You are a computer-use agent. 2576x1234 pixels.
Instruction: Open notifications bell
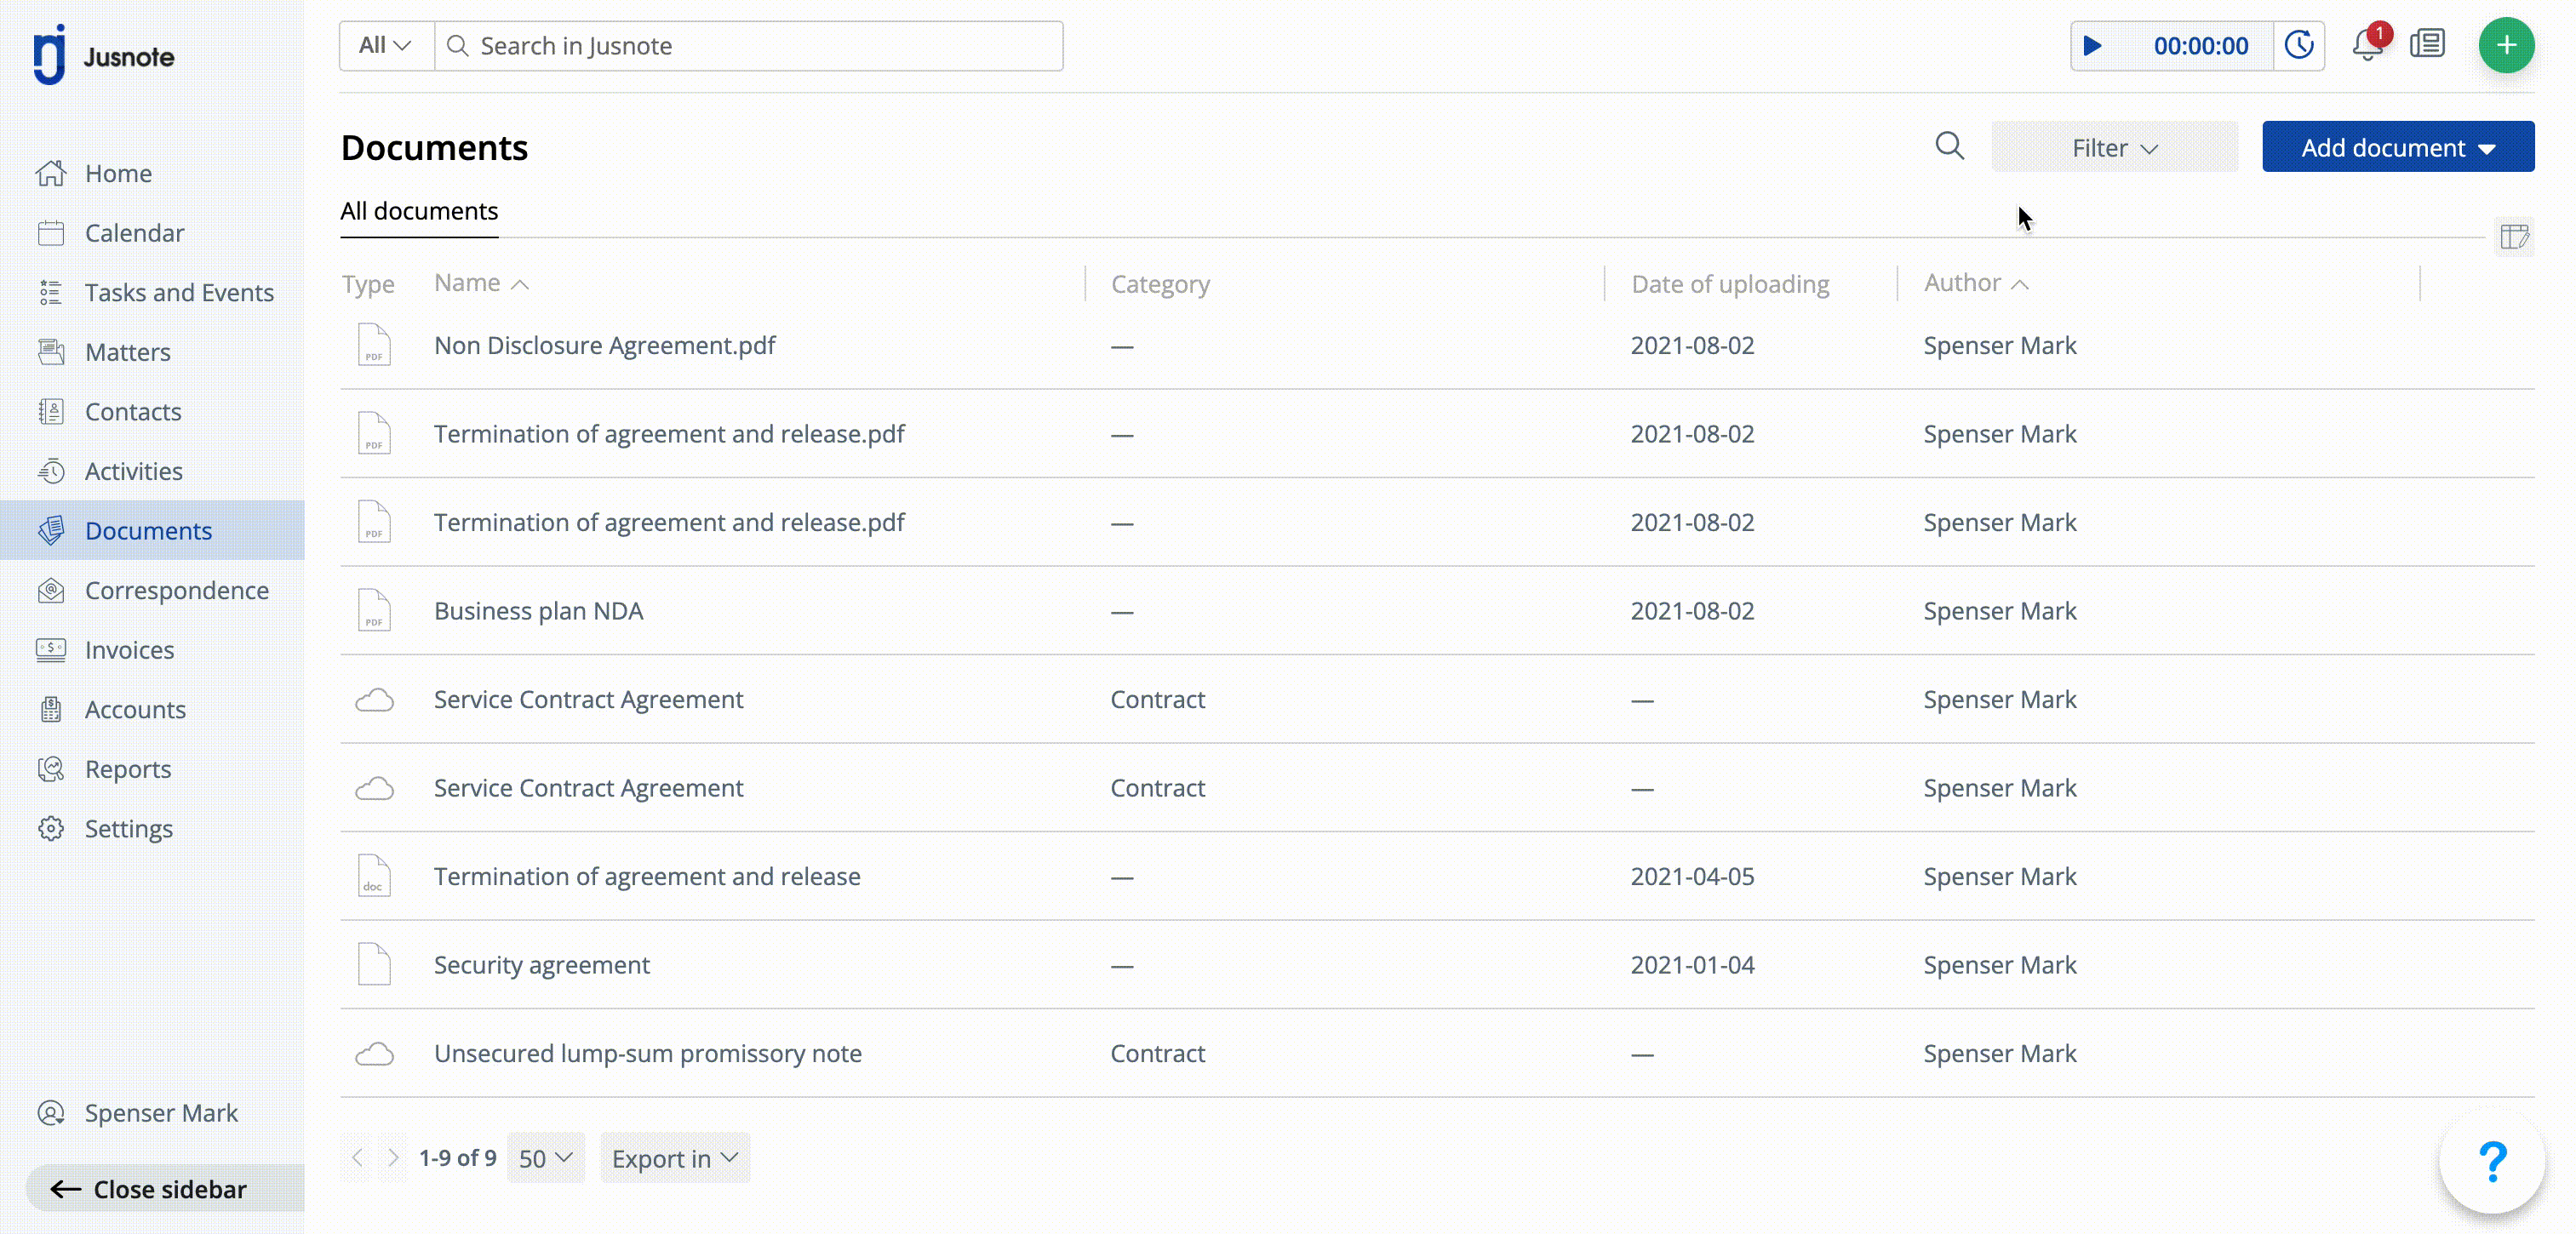click(2367, 45)
